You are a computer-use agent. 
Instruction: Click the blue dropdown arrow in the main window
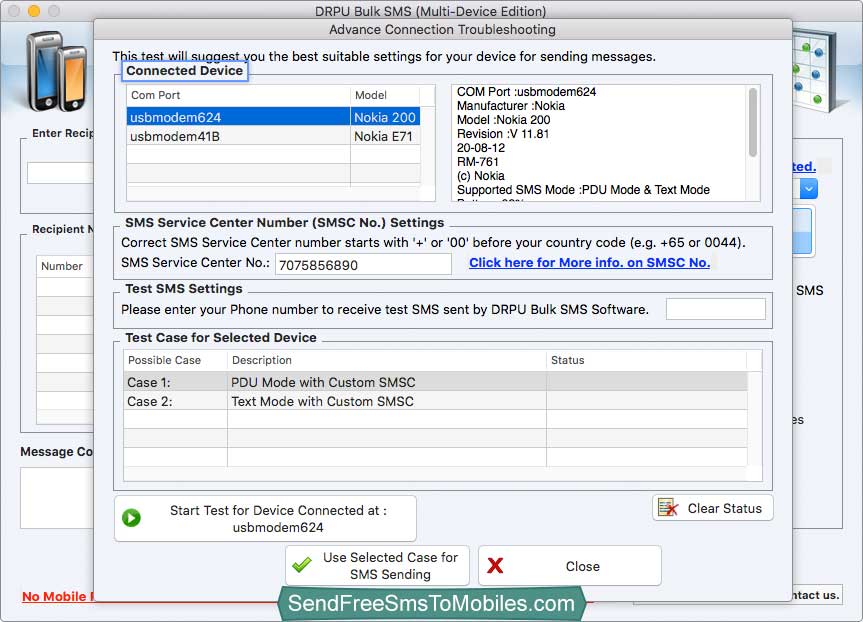(808, 189)
